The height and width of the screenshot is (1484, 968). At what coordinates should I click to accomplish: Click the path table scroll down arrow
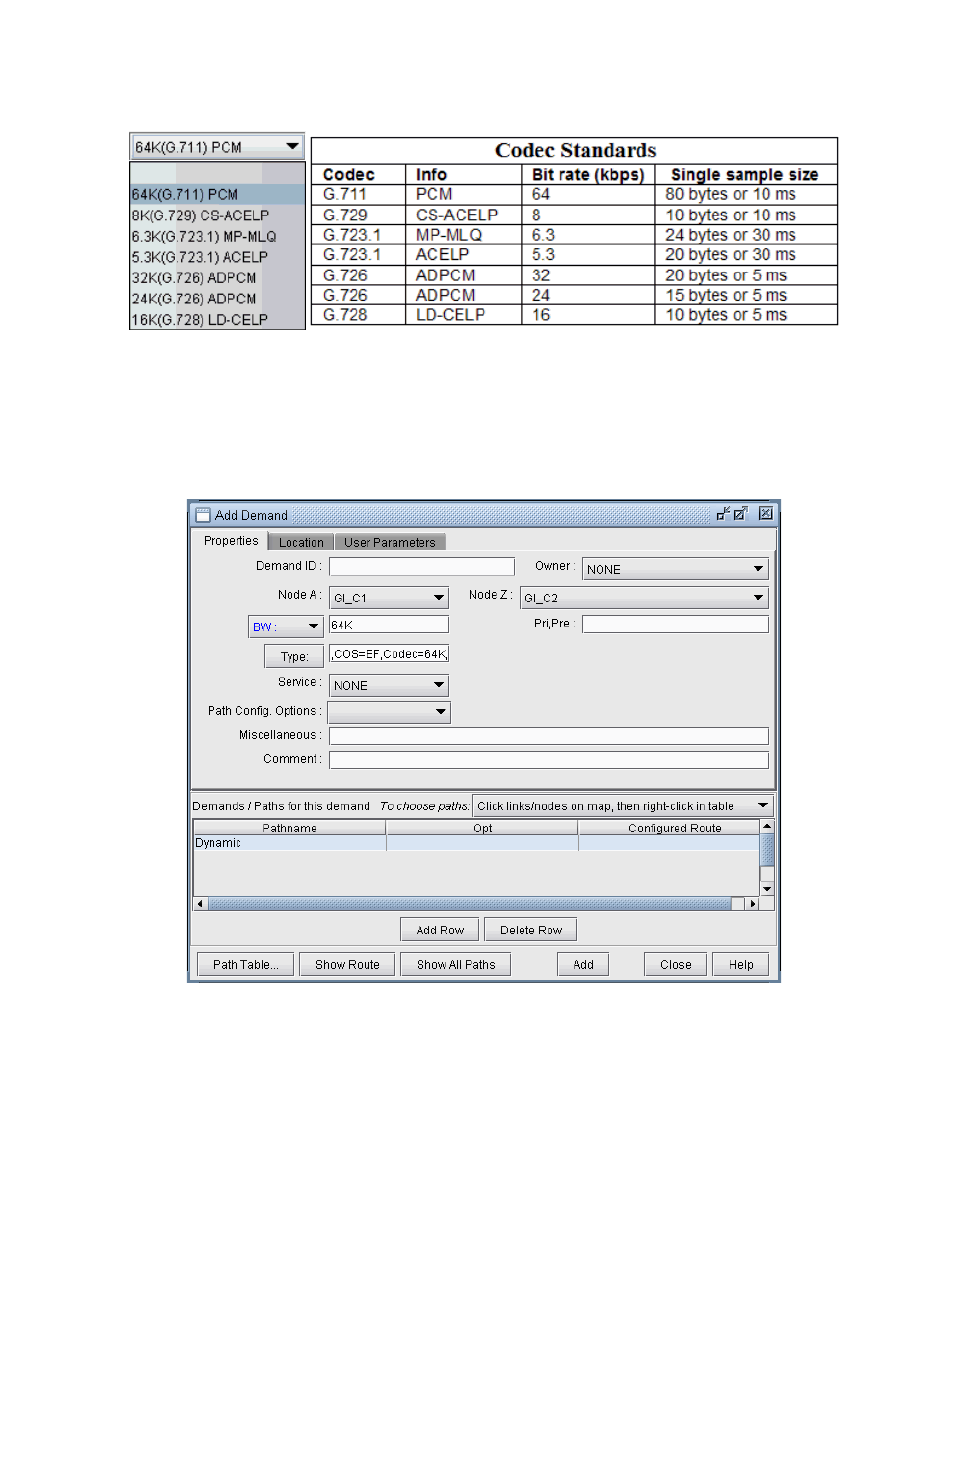(767, 889)
